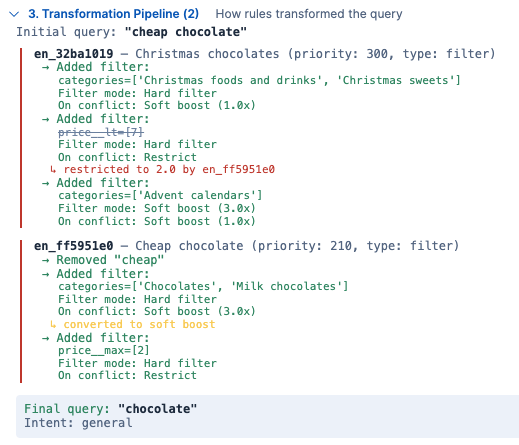Select the 'Advent calendars' categories filter
The height and width of the screenshot is (445, 519).
(x=160, y=195)
